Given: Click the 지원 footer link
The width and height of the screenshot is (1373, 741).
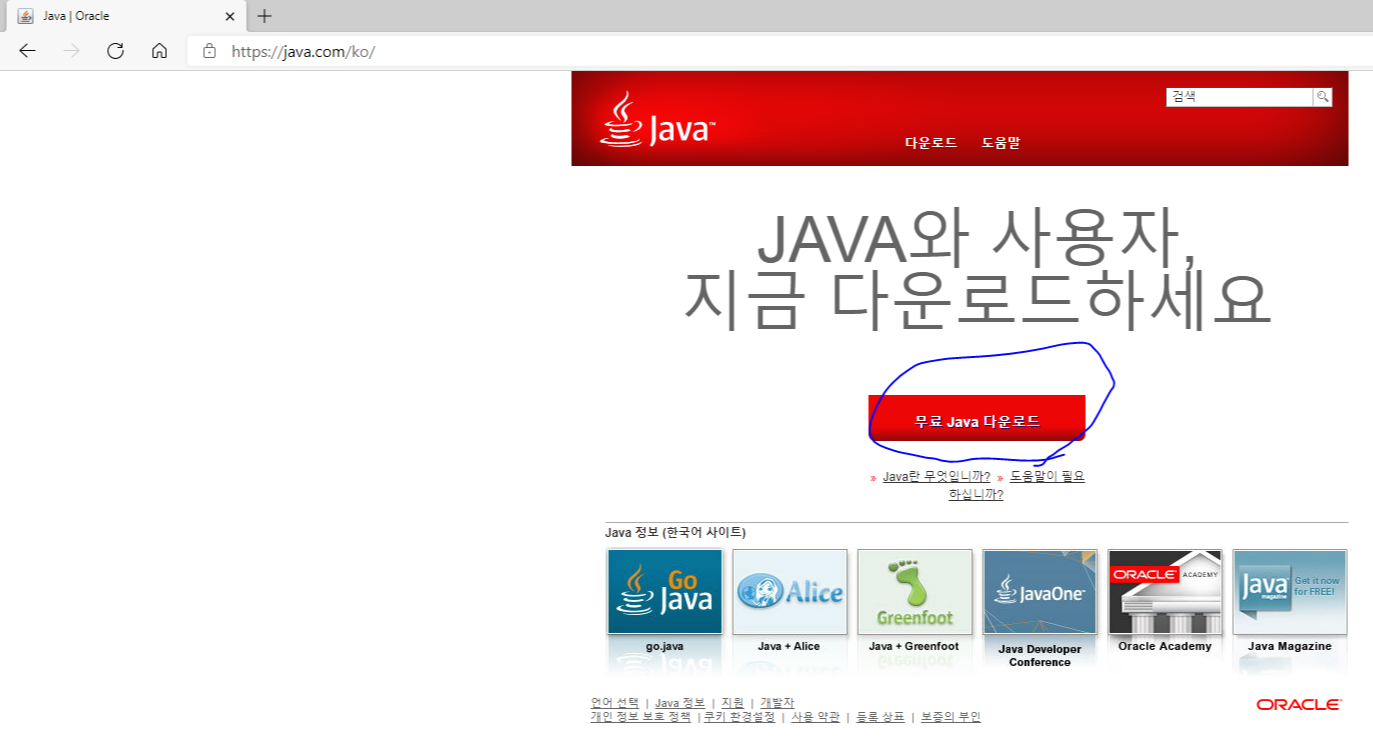Looking at the screenshot, I should (733, 703).
